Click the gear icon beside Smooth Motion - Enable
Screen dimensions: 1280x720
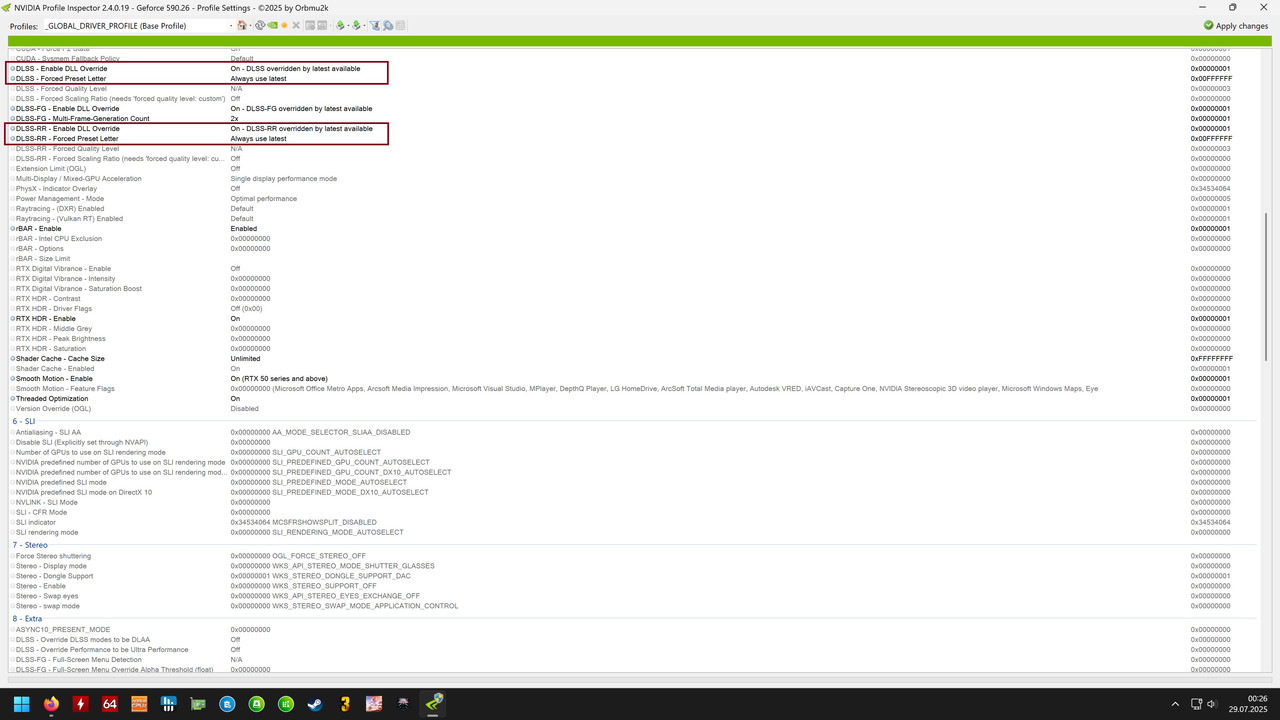pyautogui.click(x=13, y=379)
